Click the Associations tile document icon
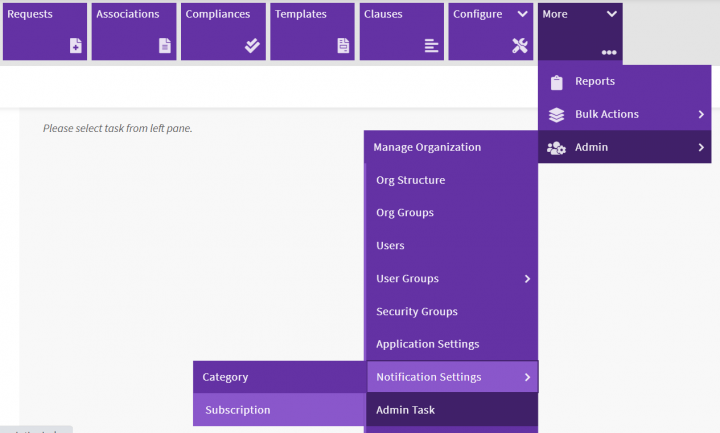 [165, 46]
